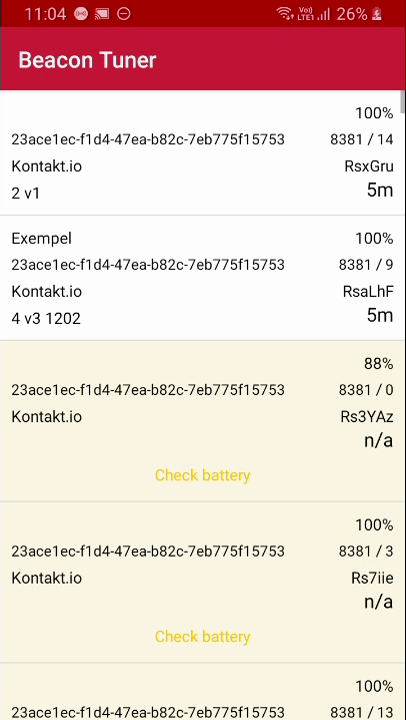Open beacon with major/minor 8381 / 13
Screen dimensions: 406x720
pos(202,692)
